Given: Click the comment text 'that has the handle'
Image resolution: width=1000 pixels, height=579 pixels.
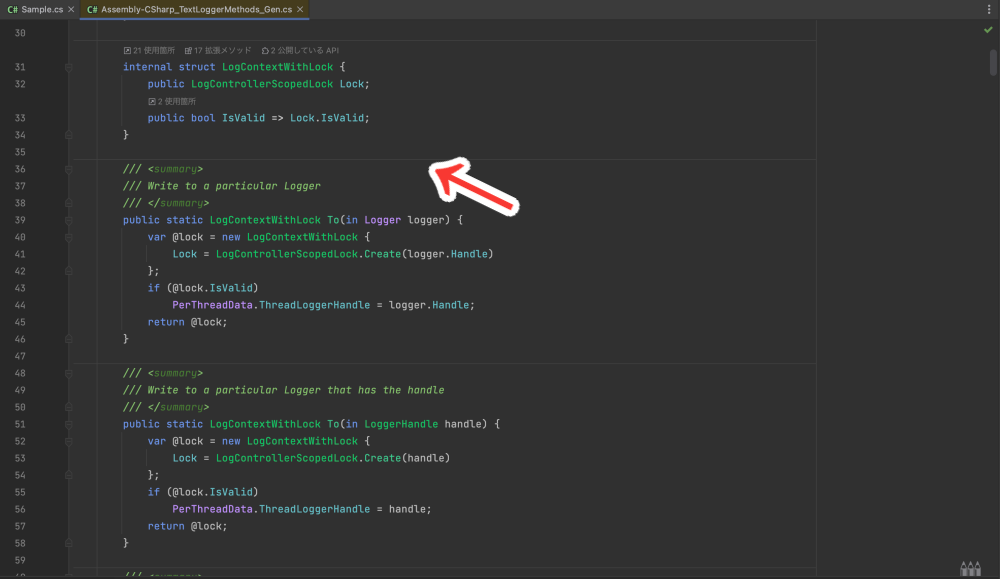Looking at the screenshot, I should 386,390.
